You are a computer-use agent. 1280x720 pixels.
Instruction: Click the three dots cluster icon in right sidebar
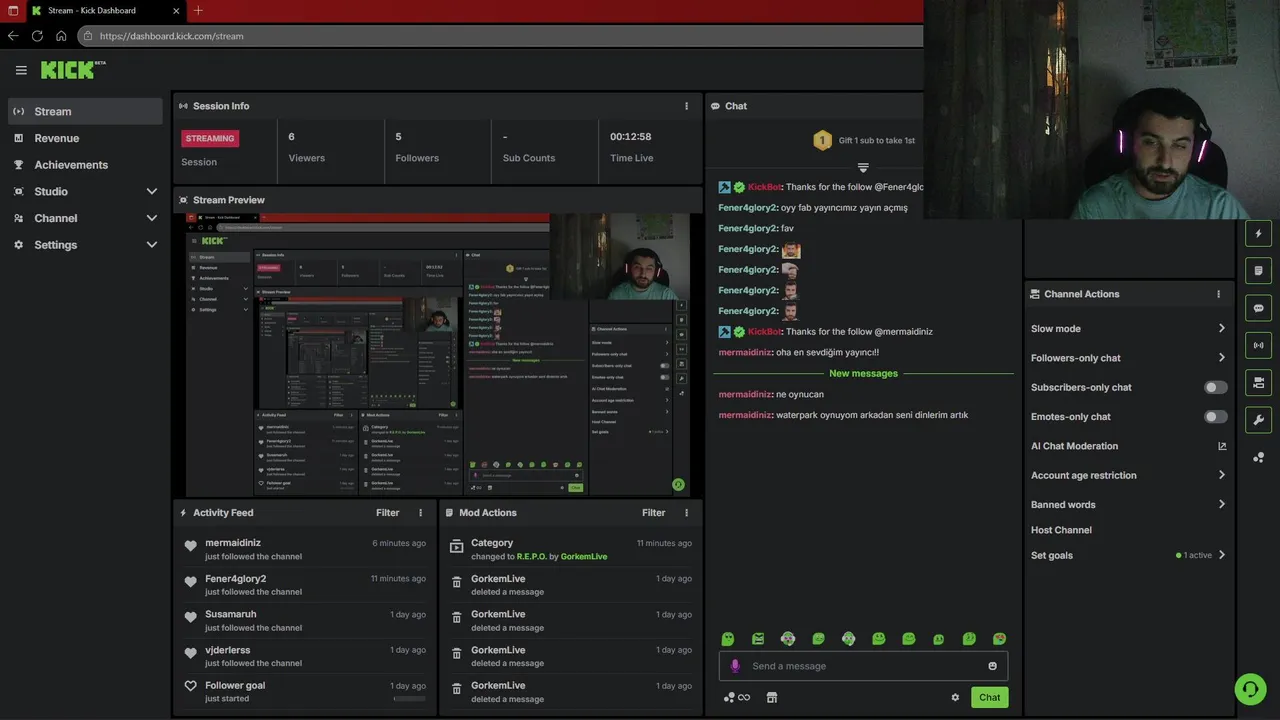(x=1258, y=457)
